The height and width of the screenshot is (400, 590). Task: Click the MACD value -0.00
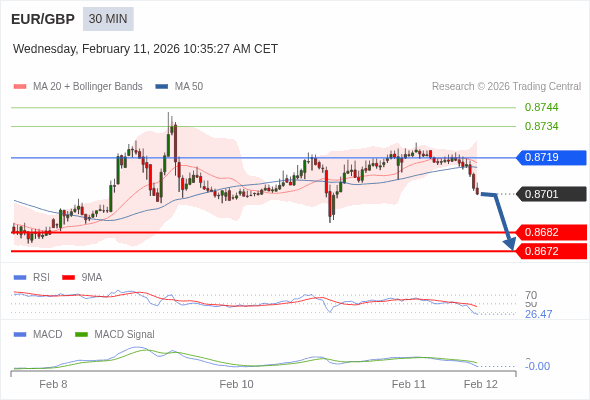(538, 366)
